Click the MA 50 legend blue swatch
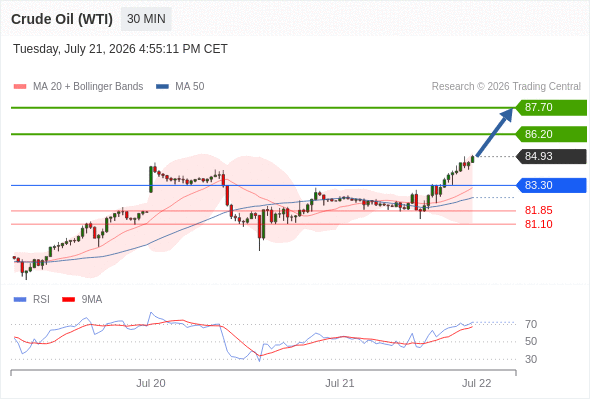The height and width of the screenshot is (400, 590). click(162, 87)
